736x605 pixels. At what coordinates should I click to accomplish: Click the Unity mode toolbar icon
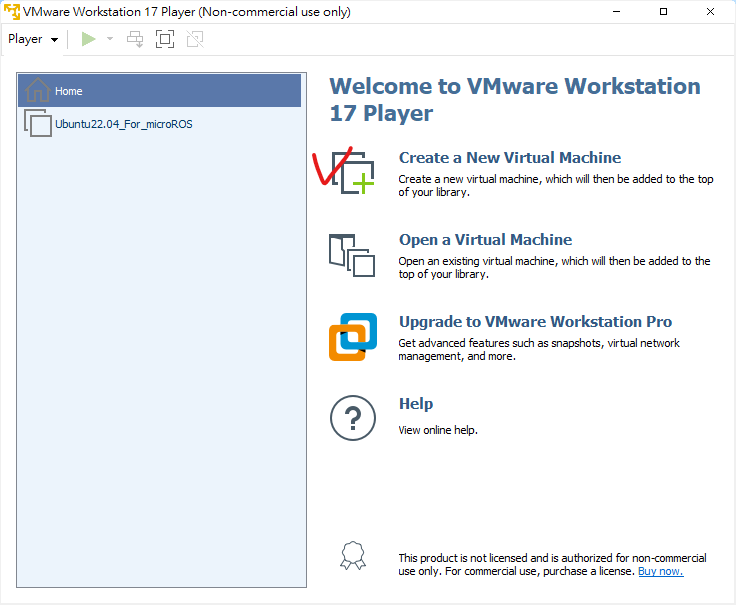pos(195,39)
